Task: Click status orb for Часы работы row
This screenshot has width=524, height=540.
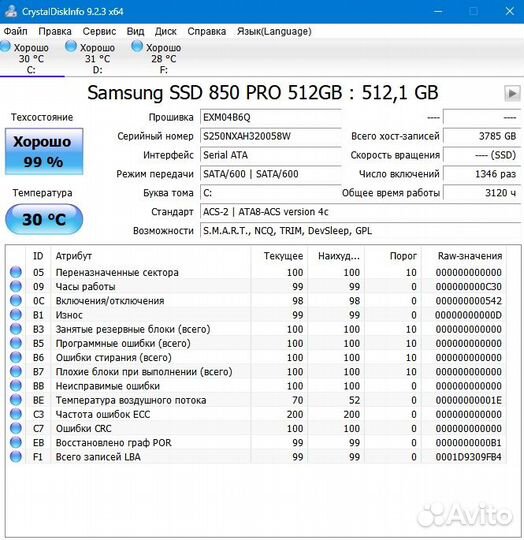Action: 15,286
